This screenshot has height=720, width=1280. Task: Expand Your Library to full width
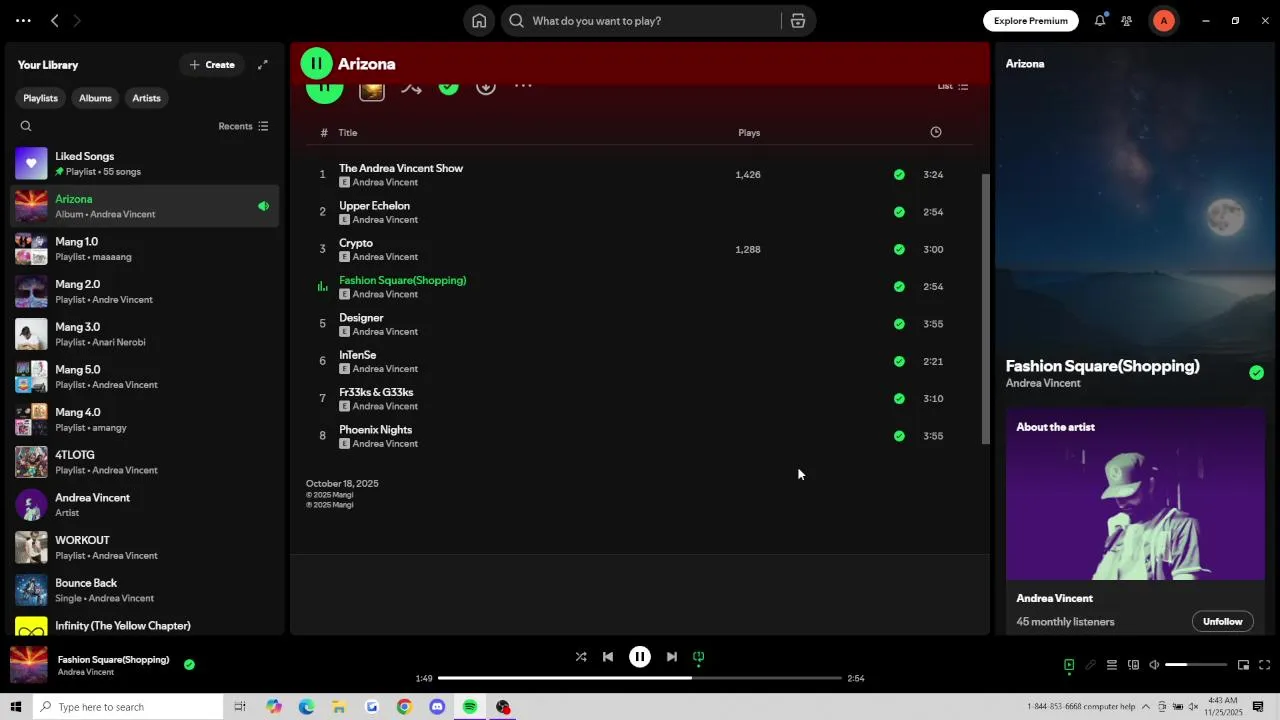[x=263, y=65]
